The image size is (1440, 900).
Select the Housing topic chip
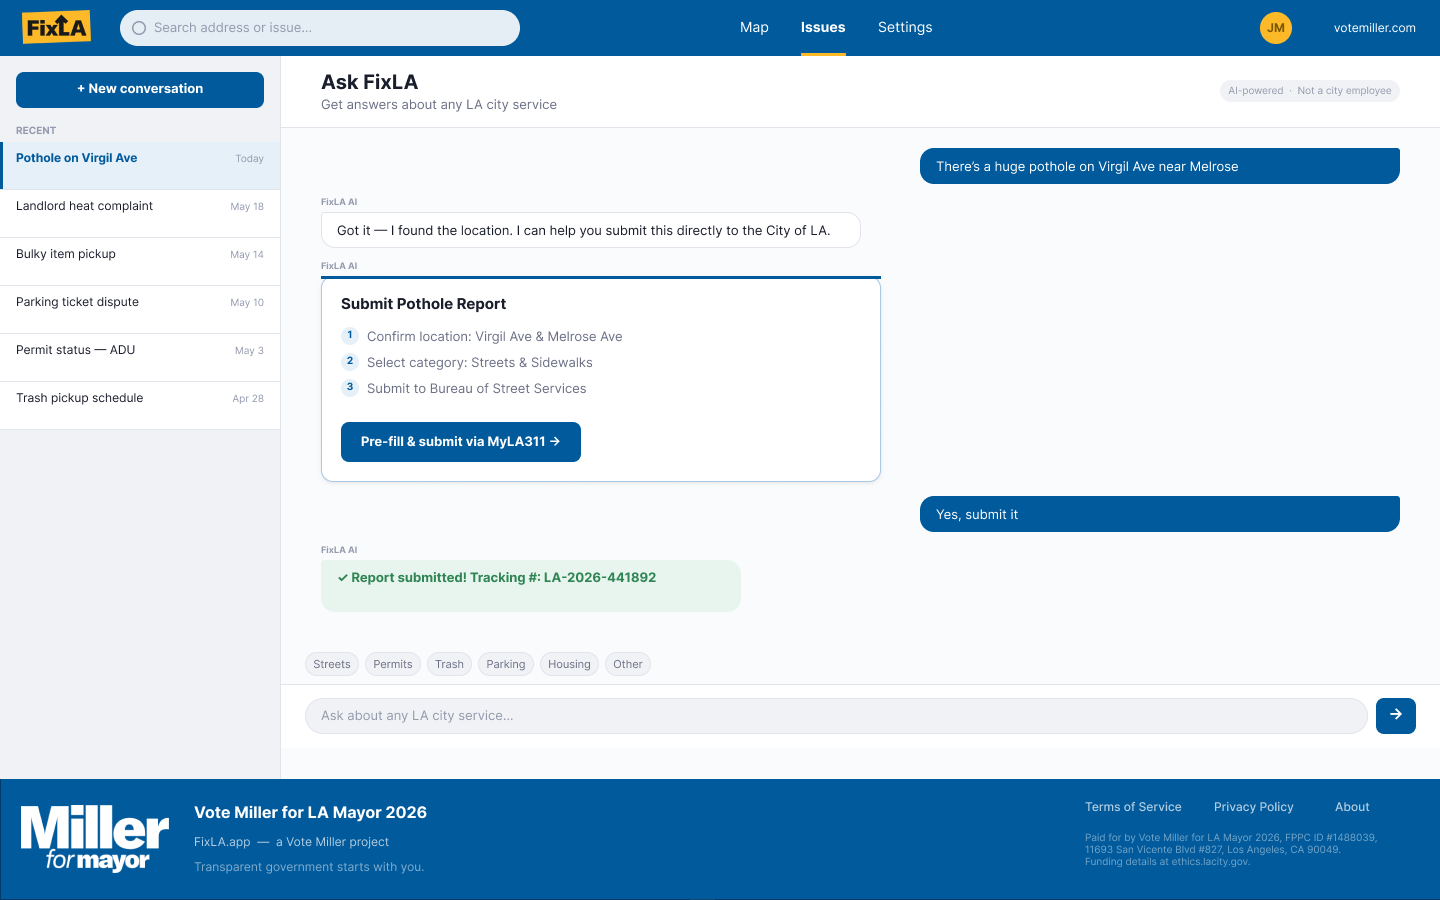(x=569, y=664)
